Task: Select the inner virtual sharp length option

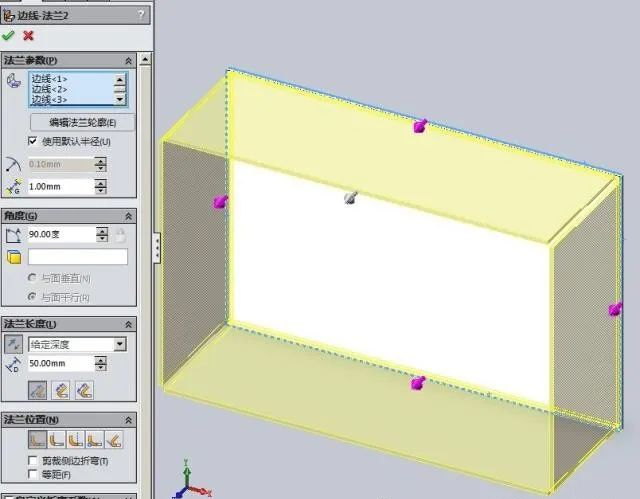Action: (60, 390)
